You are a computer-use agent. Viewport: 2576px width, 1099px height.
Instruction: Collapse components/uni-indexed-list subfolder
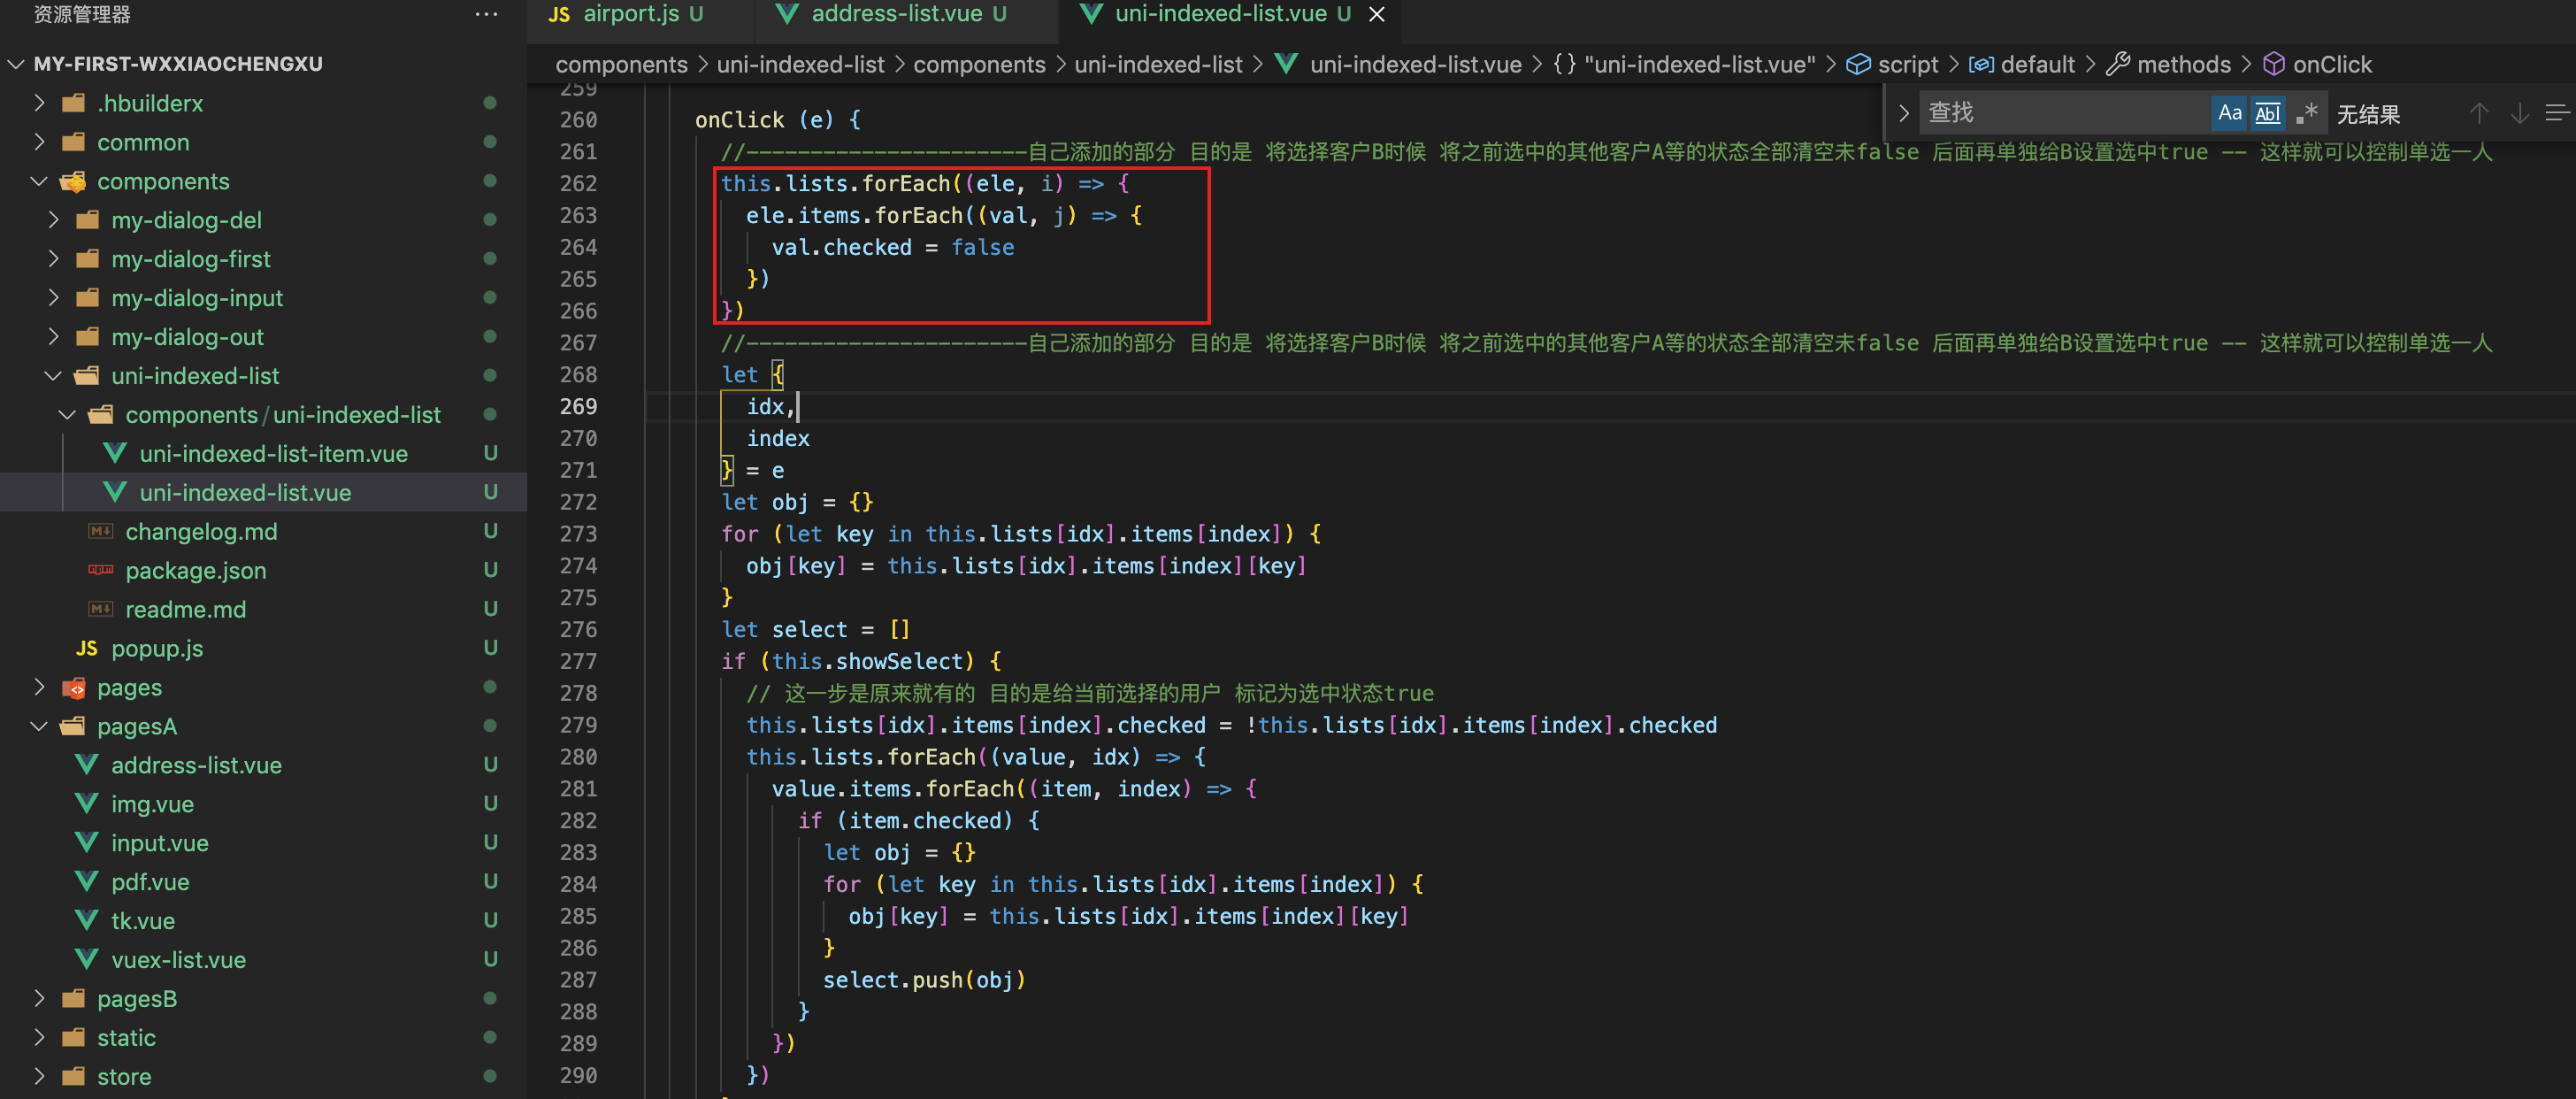[x=283, y=415]
